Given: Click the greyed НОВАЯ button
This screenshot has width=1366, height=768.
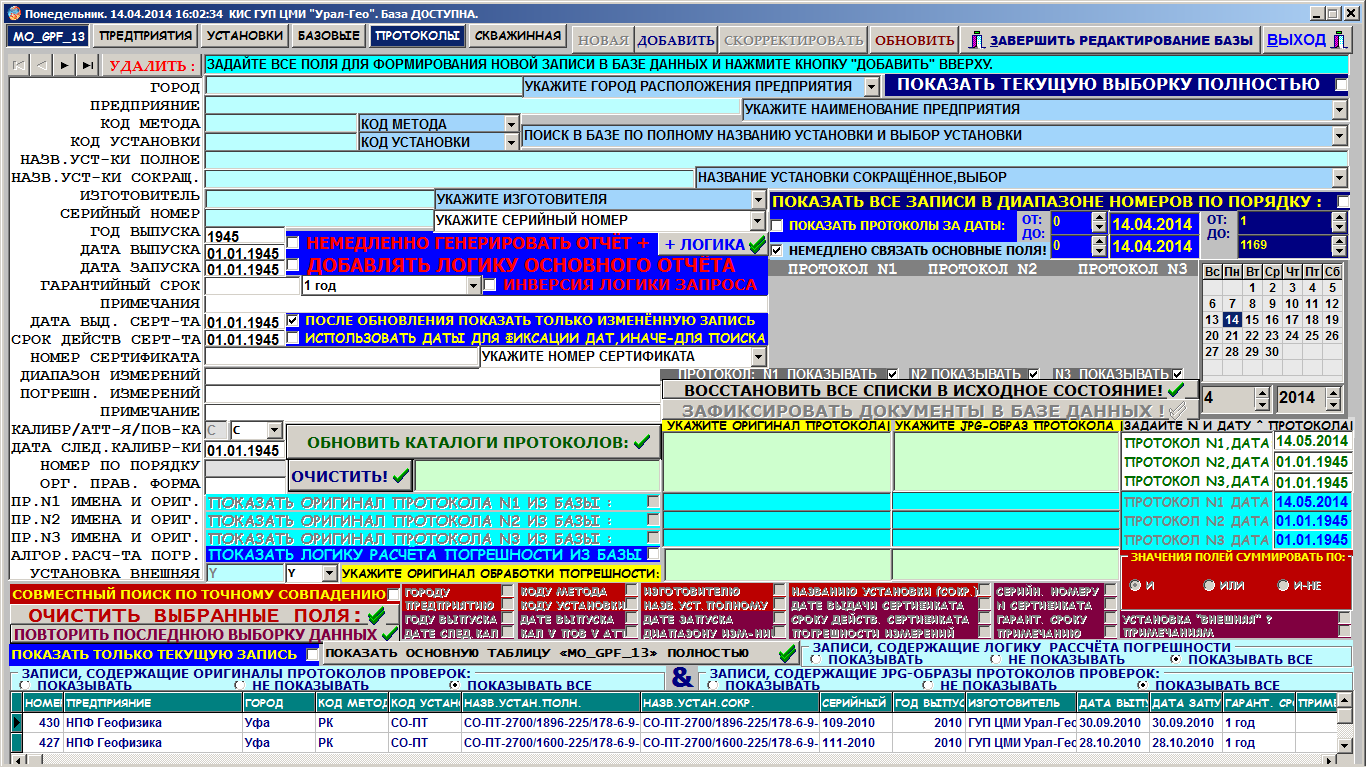Looking at the screenshot, I should [x=603, y=41].
